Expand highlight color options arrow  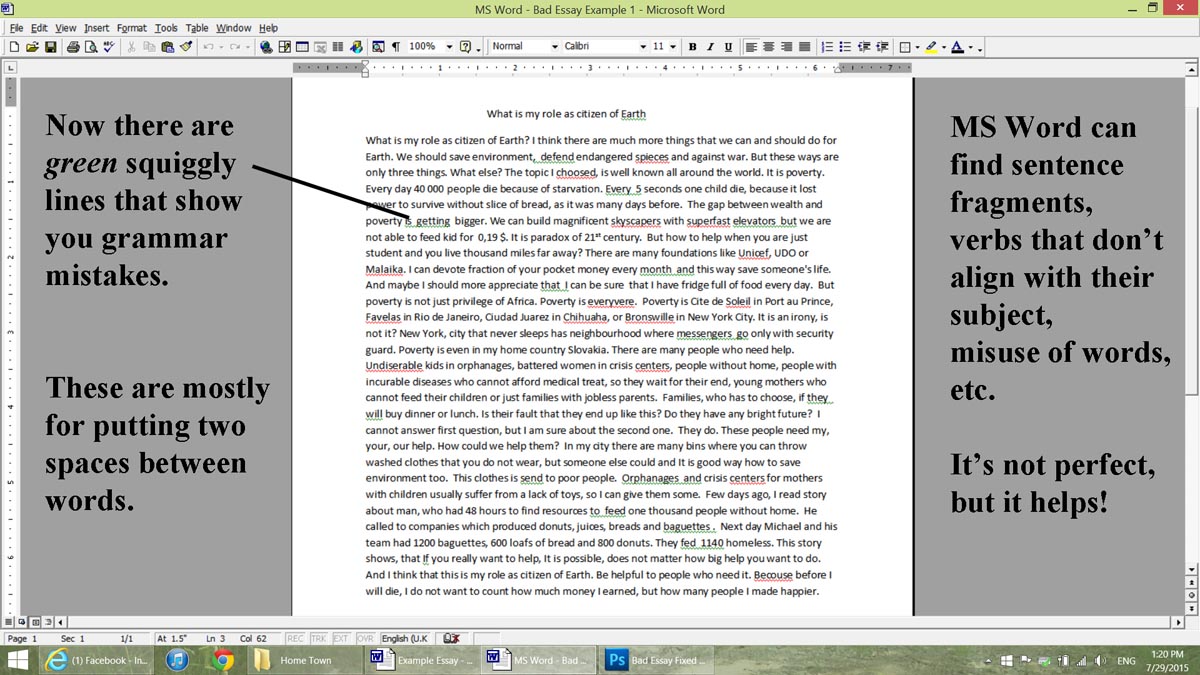pyautogui.click(x=943, y=47)
